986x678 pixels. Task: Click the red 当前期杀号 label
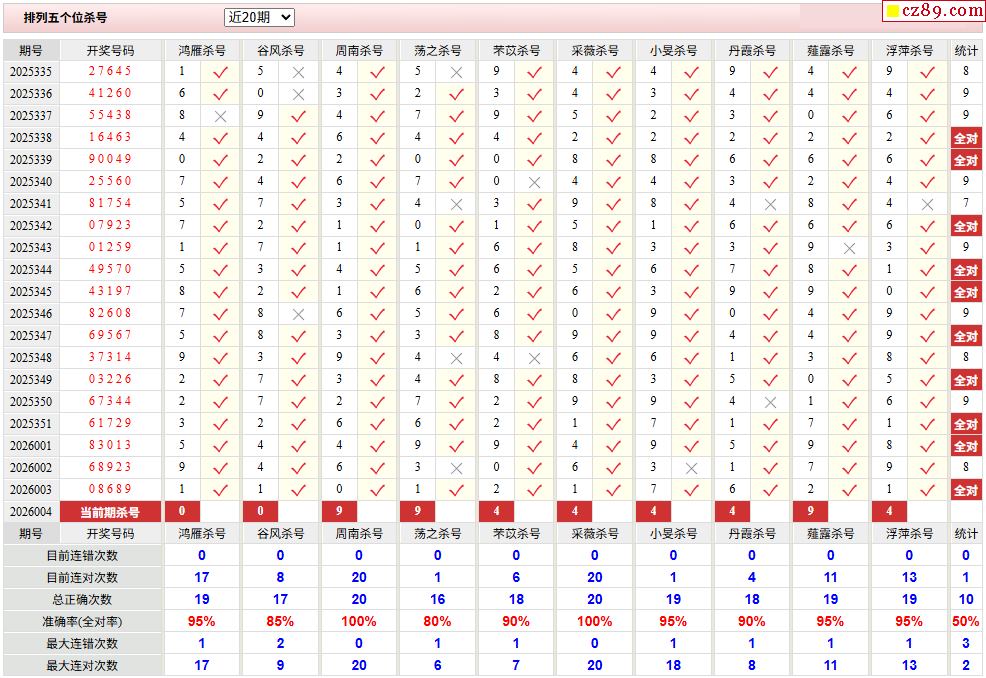(x=110, y=512)
